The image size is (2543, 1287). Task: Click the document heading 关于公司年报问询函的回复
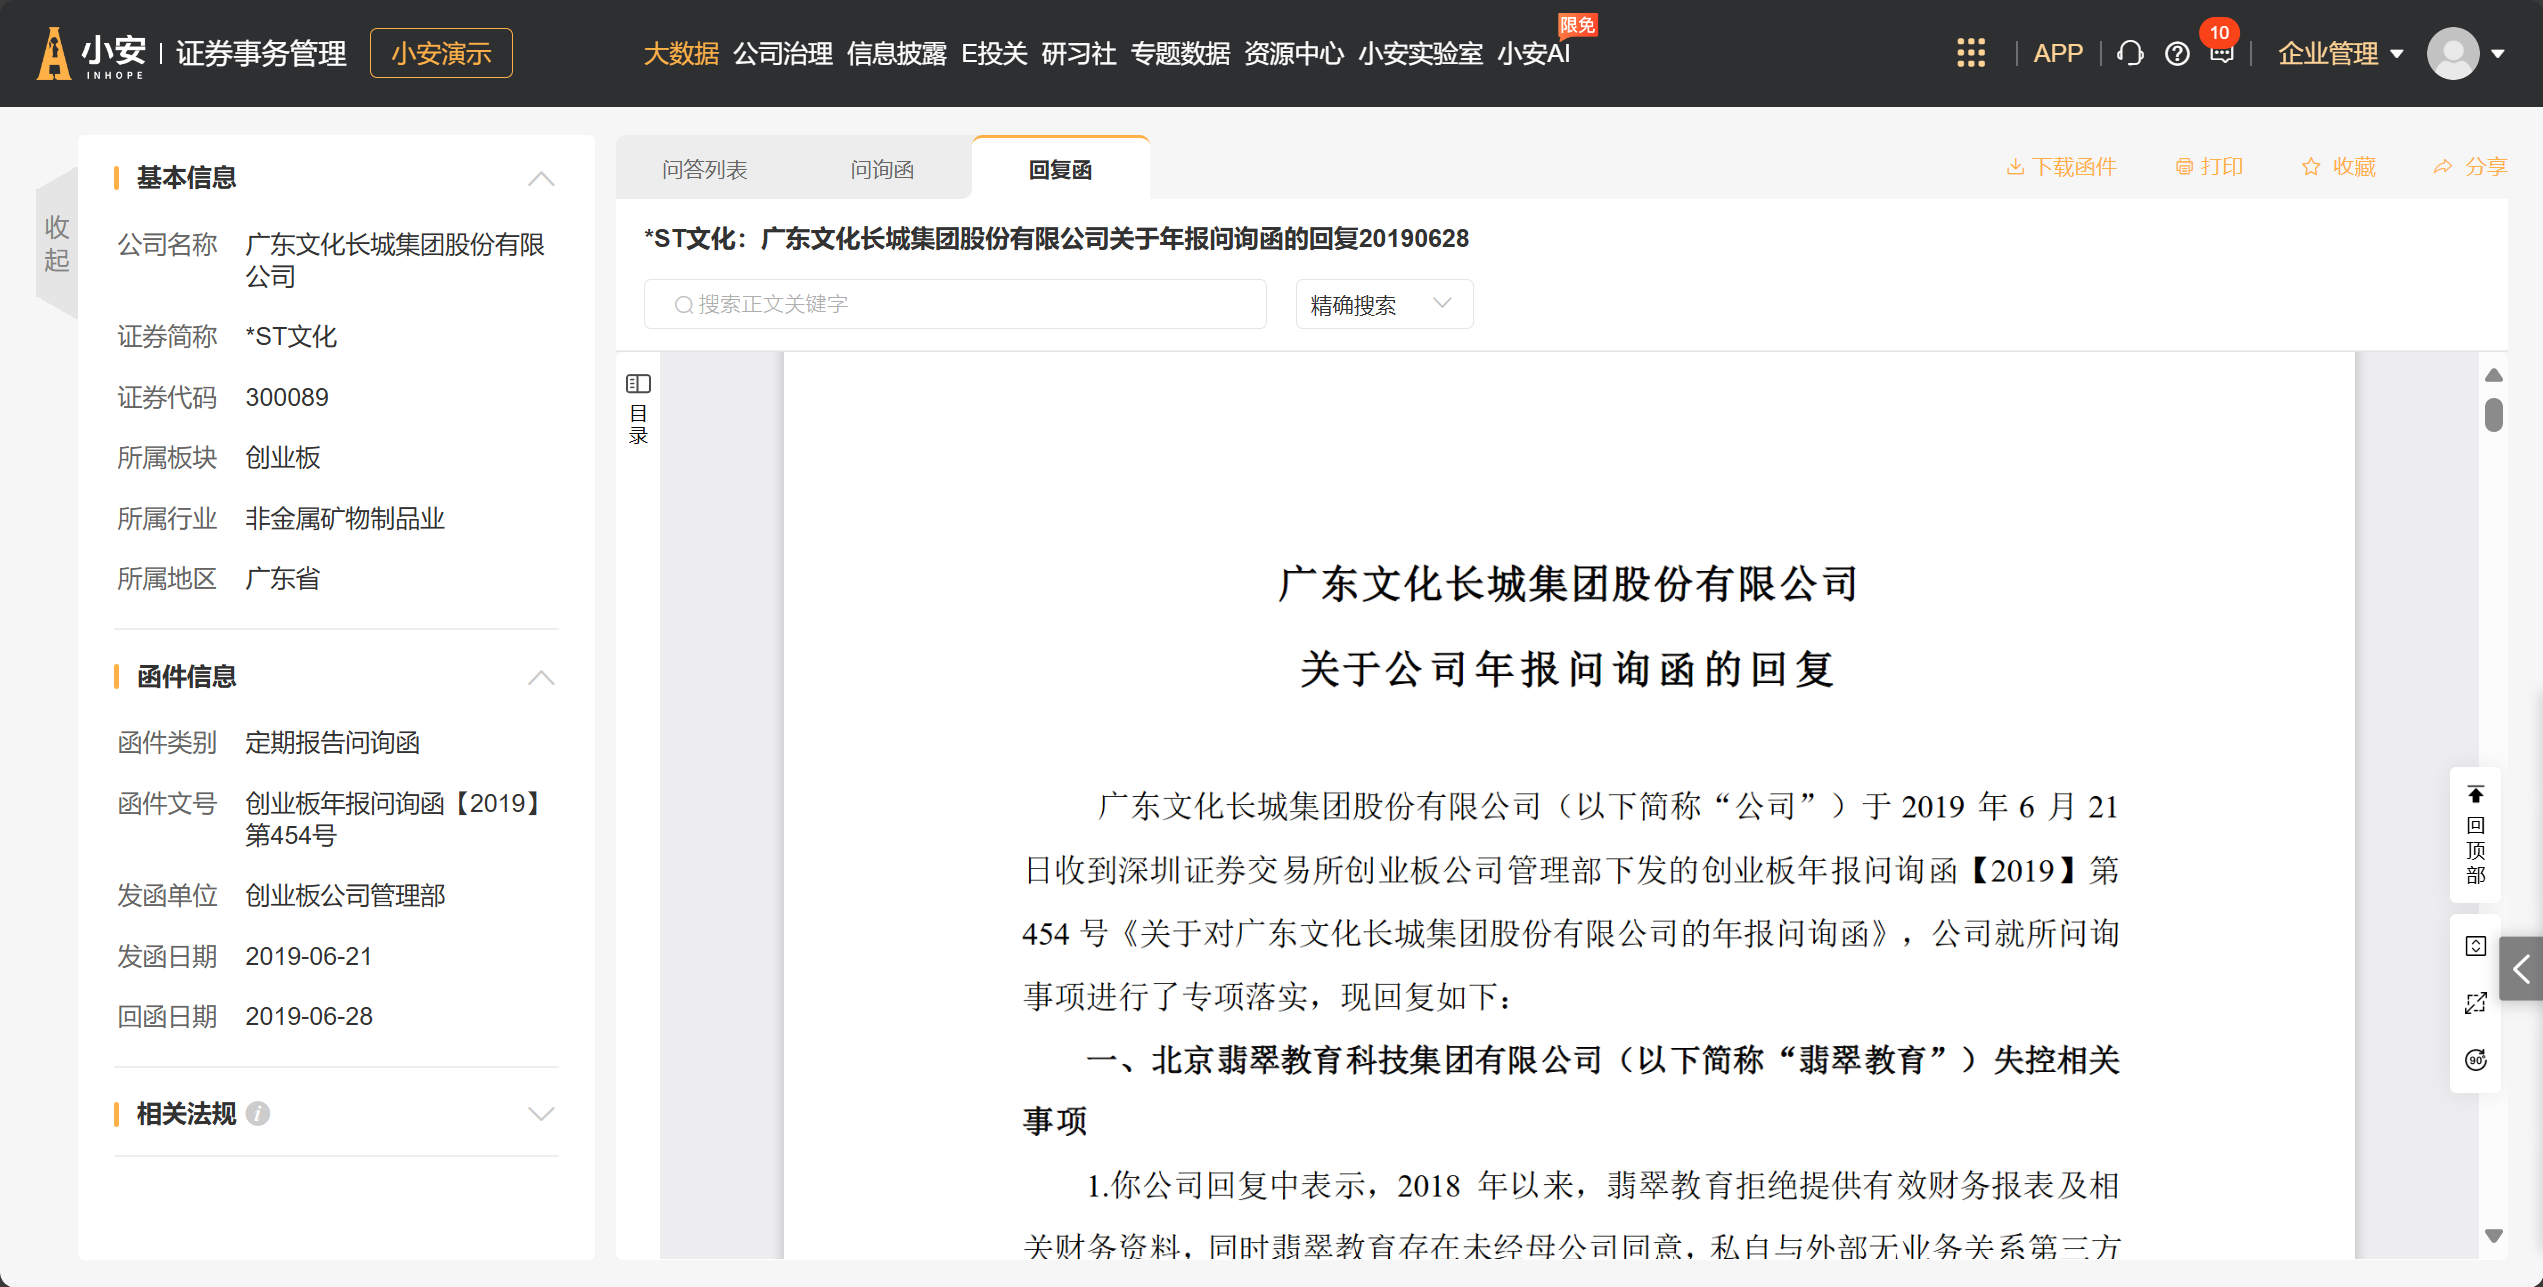pyautogui.click(x=1567, y=669)
